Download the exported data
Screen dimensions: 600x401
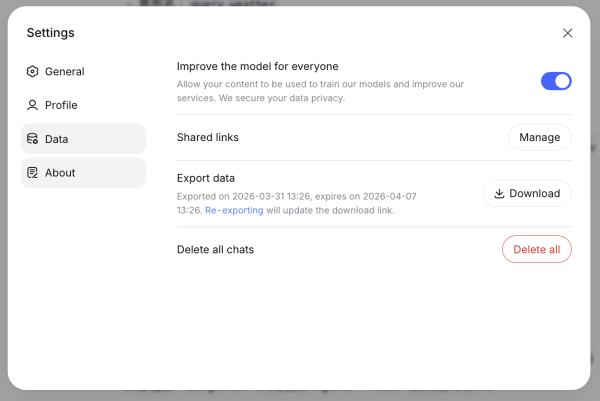(x=527, y=193)
